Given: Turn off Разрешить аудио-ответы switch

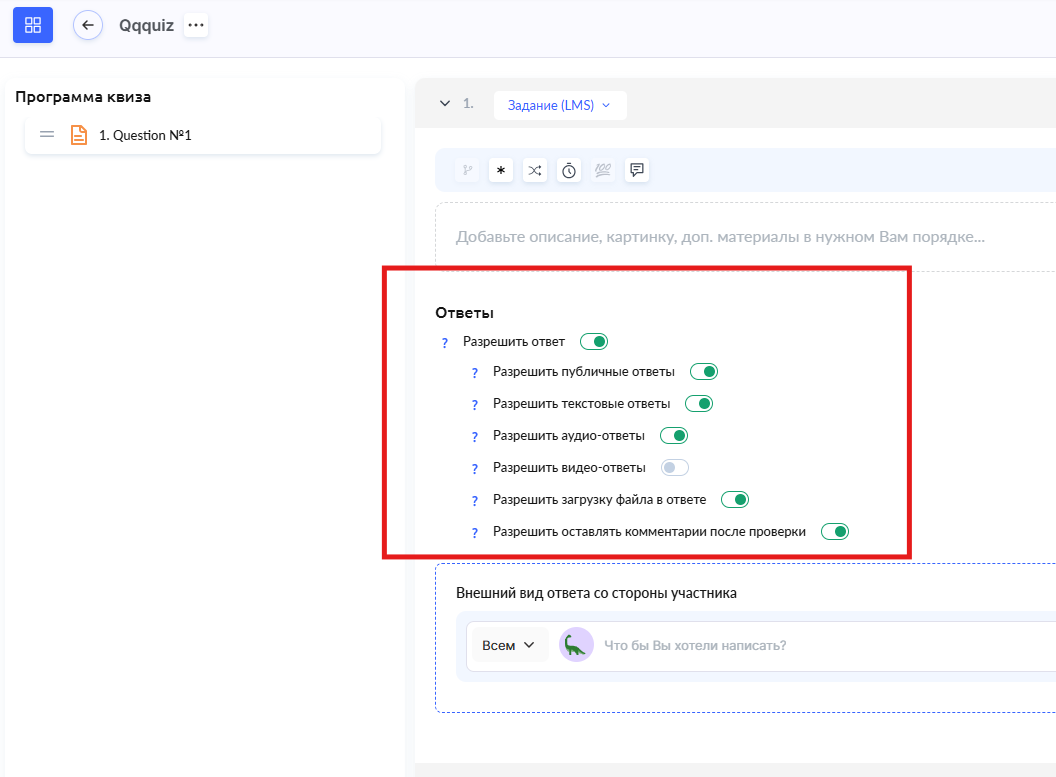Looking at the screenshot, I should pyautogui.click(x=674, y=436).
